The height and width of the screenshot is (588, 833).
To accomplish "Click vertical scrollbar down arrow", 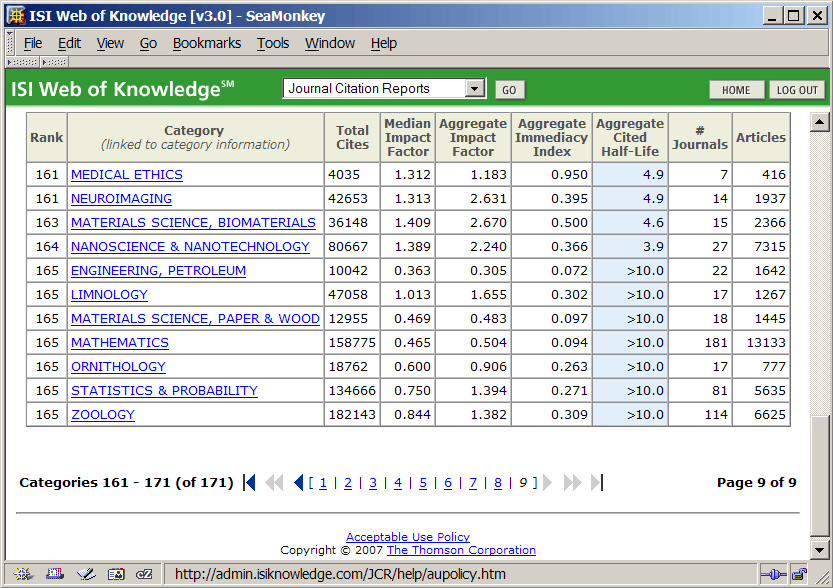I will click(819, 550).
